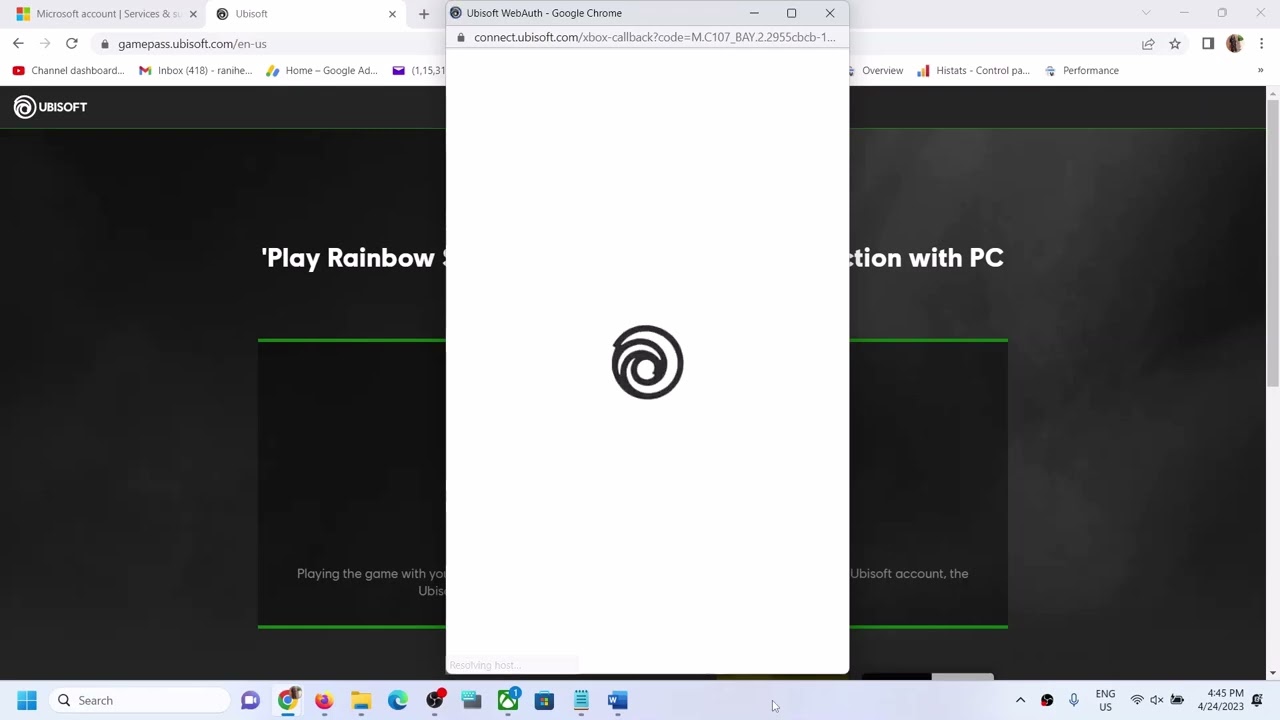
Task: Switch to Microsoft account Services tab
Action: coord(106,14)
